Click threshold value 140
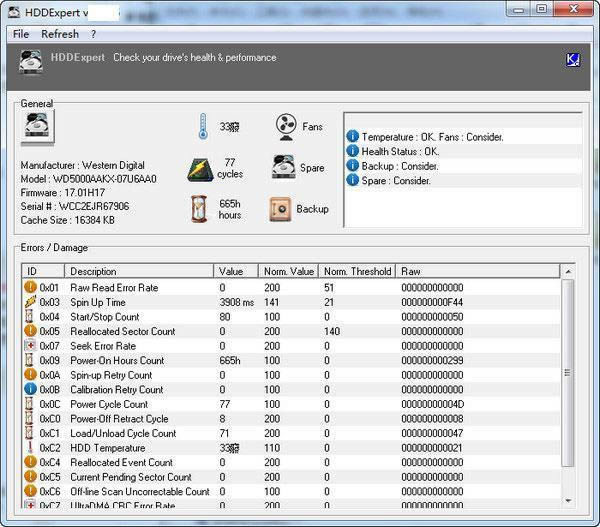Screen dimensions: 600x527 tap(332, 331)
